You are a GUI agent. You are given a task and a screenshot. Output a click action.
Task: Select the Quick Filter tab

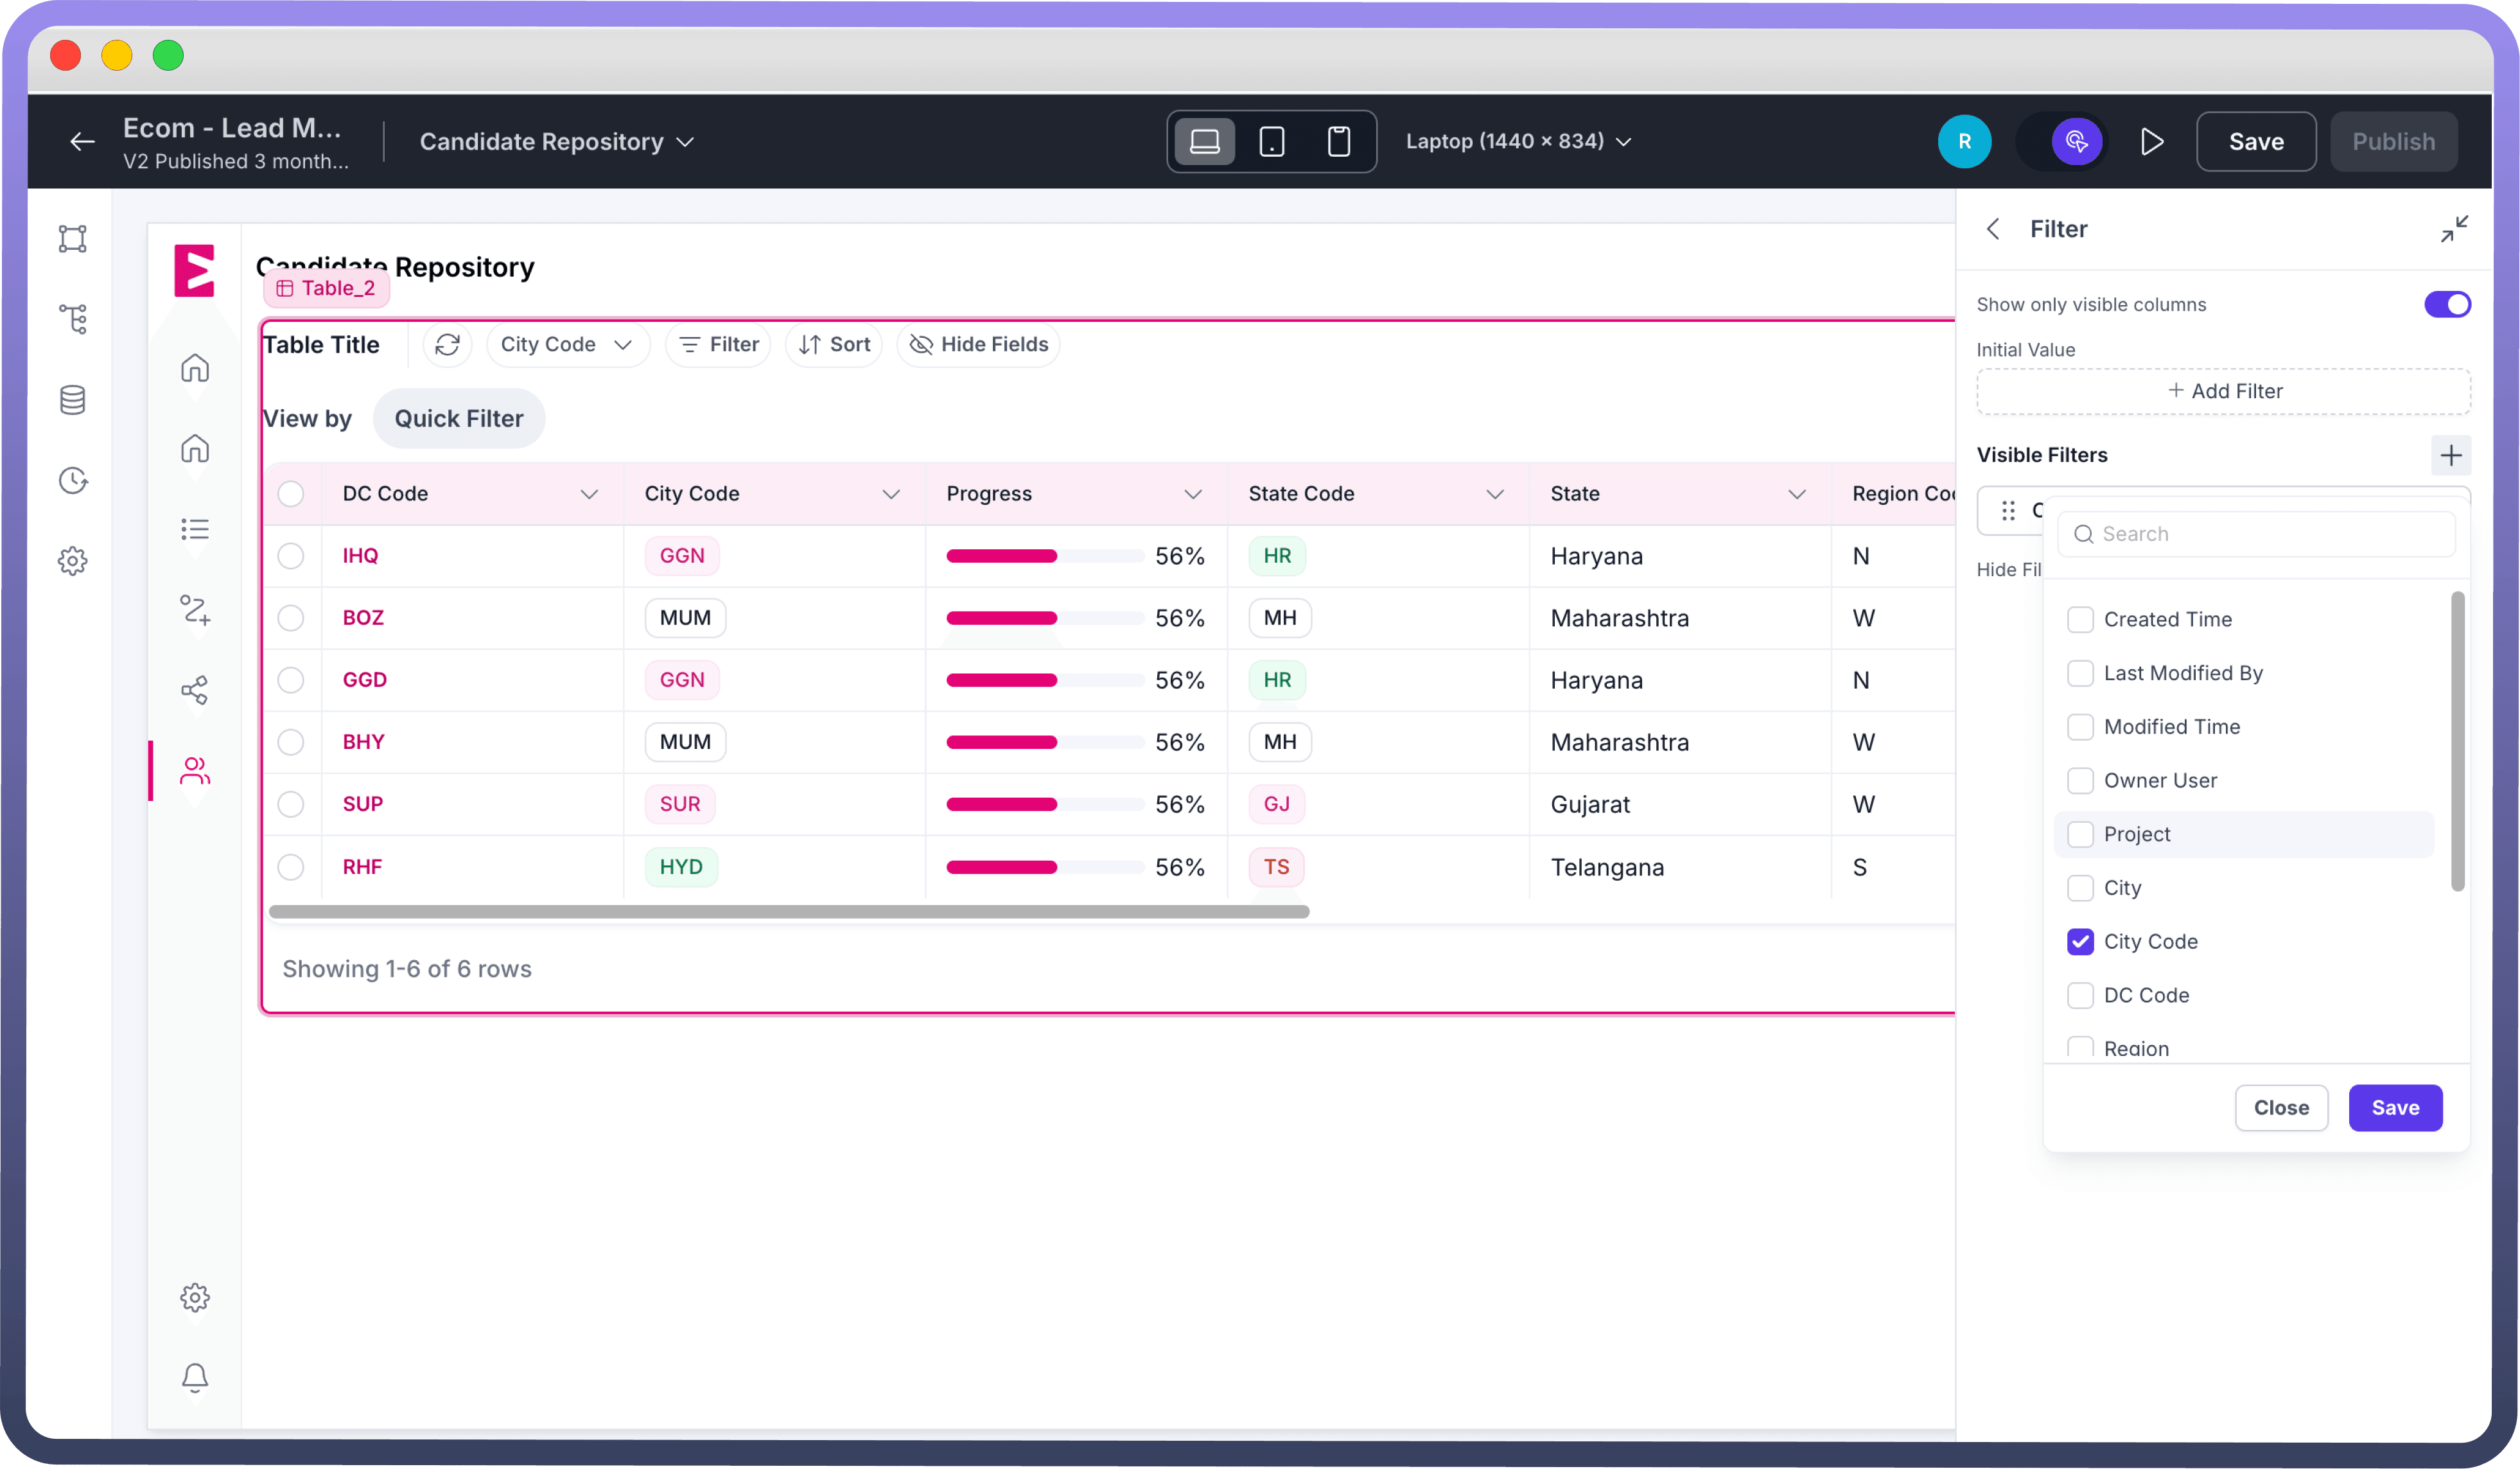[x=458, y=419]
